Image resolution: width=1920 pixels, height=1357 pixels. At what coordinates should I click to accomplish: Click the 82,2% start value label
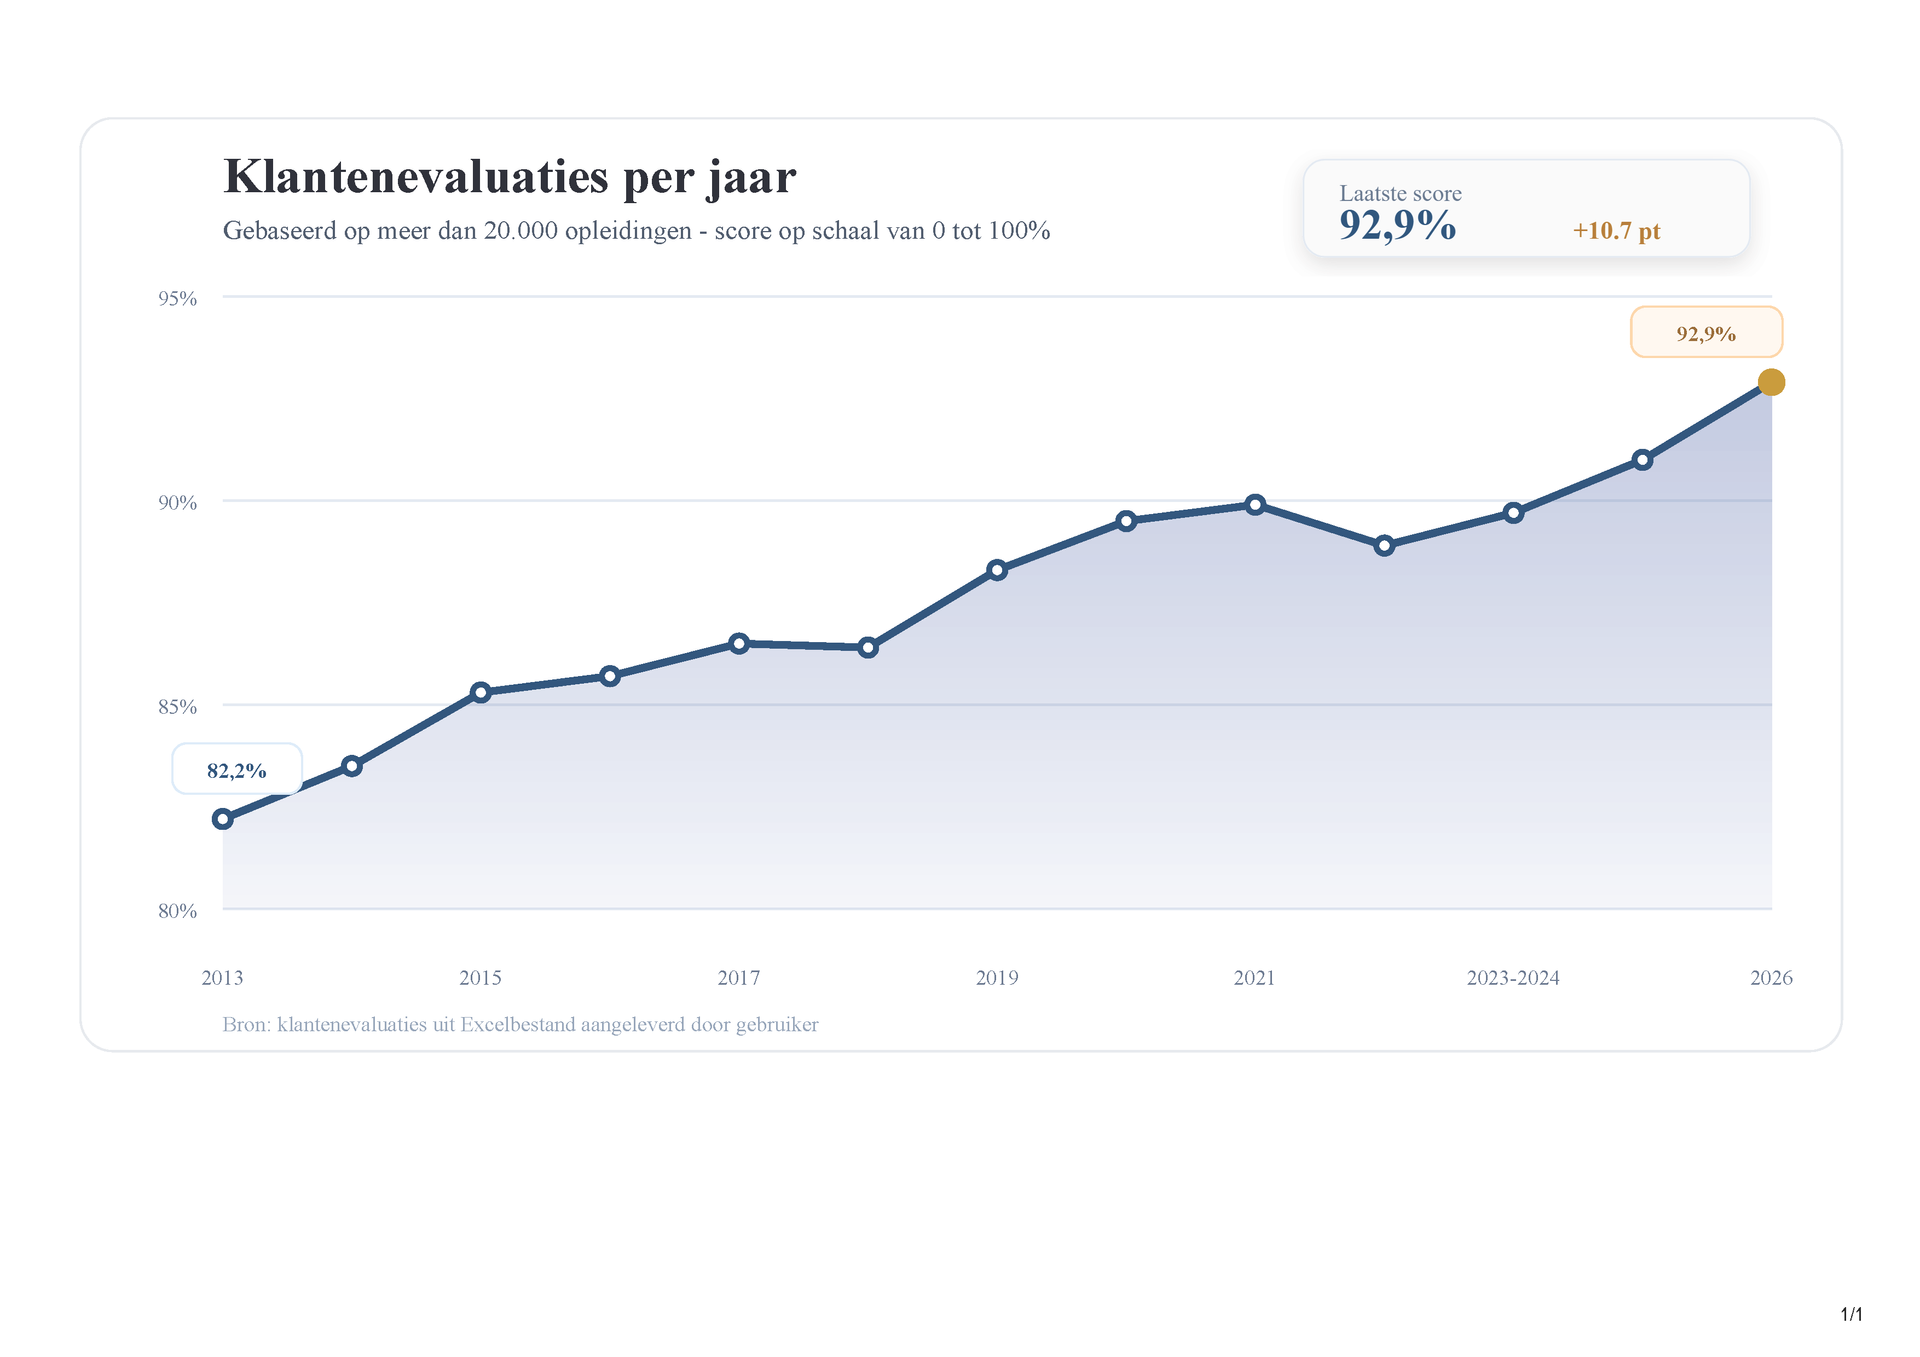[x=237, y=770]
